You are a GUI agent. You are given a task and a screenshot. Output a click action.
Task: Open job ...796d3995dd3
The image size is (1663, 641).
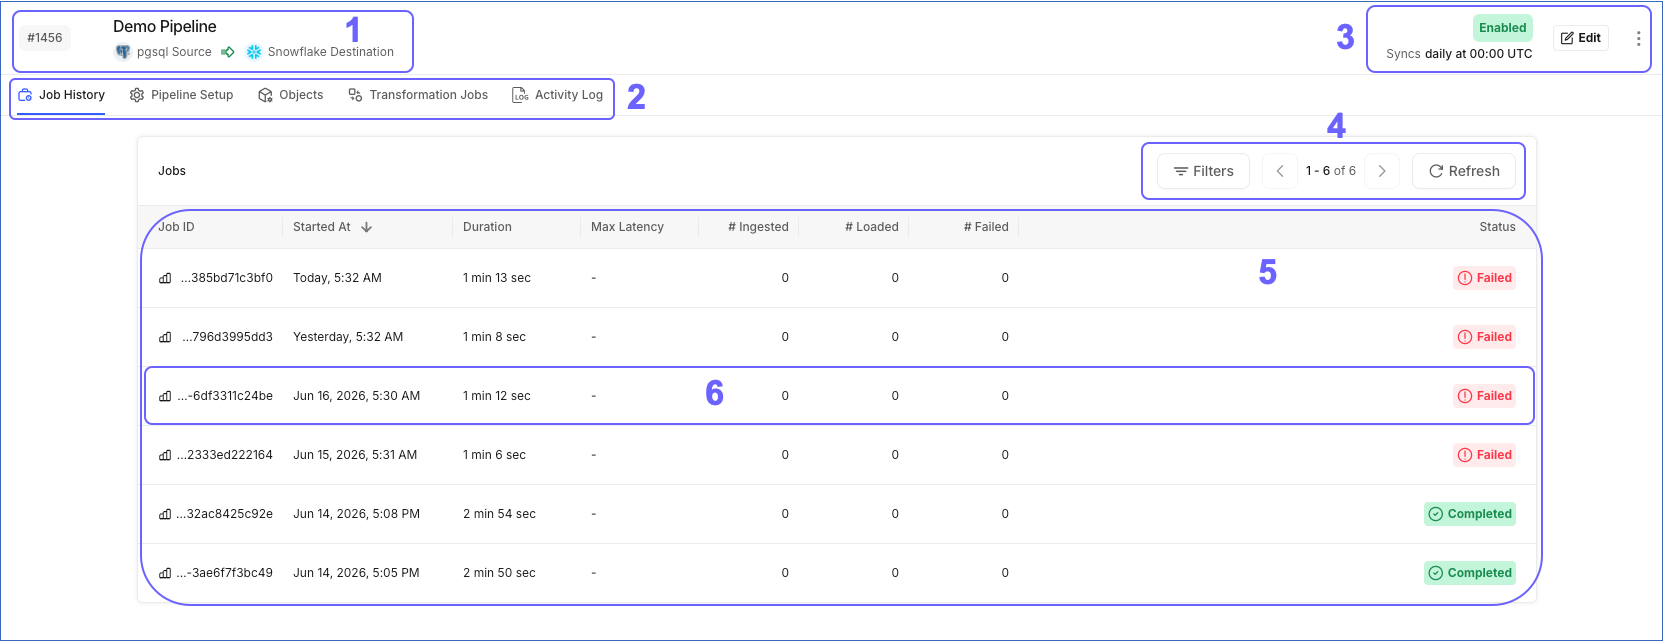pyautogui.click(x=227, y=337)
